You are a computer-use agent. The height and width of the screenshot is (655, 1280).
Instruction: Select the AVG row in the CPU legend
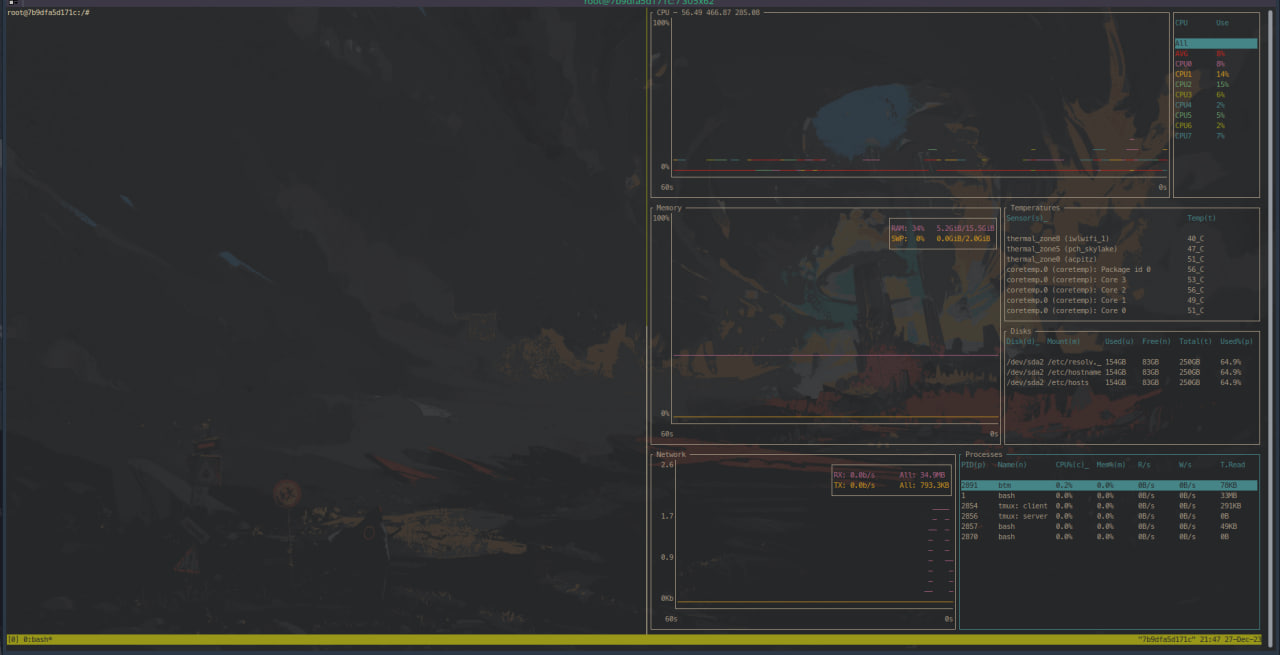[1215, 53]
